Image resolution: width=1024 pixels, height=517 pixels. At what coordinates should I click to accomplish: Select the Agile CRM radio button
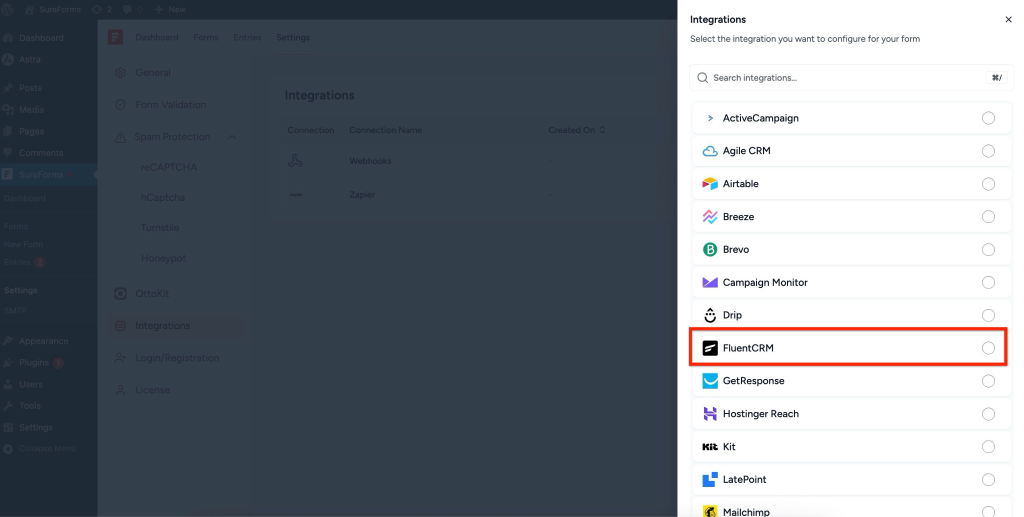[988, 151]
